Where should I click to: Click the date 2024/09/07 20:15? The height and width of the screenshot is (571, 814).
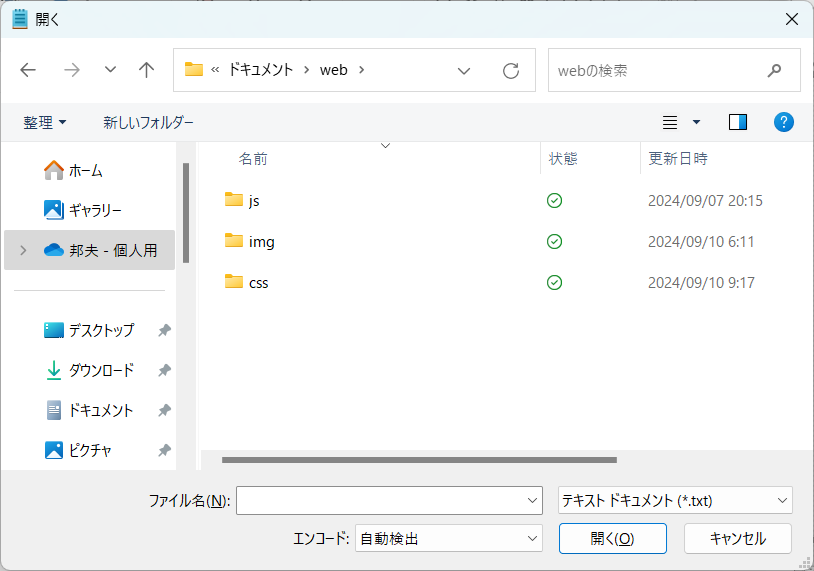tap(705, 200)
